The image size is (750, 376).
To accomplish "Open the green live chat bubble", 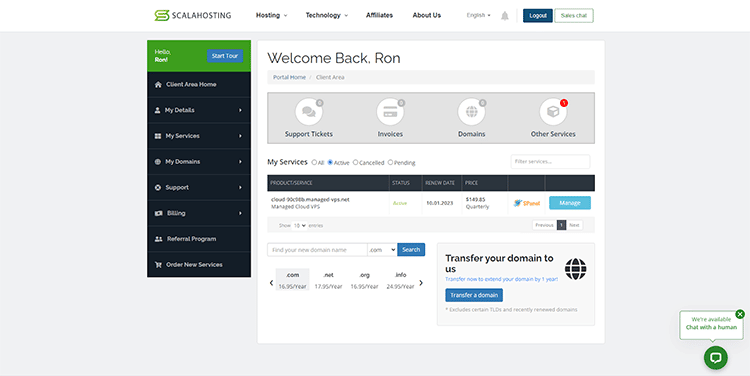I will (x=716, y=357).
